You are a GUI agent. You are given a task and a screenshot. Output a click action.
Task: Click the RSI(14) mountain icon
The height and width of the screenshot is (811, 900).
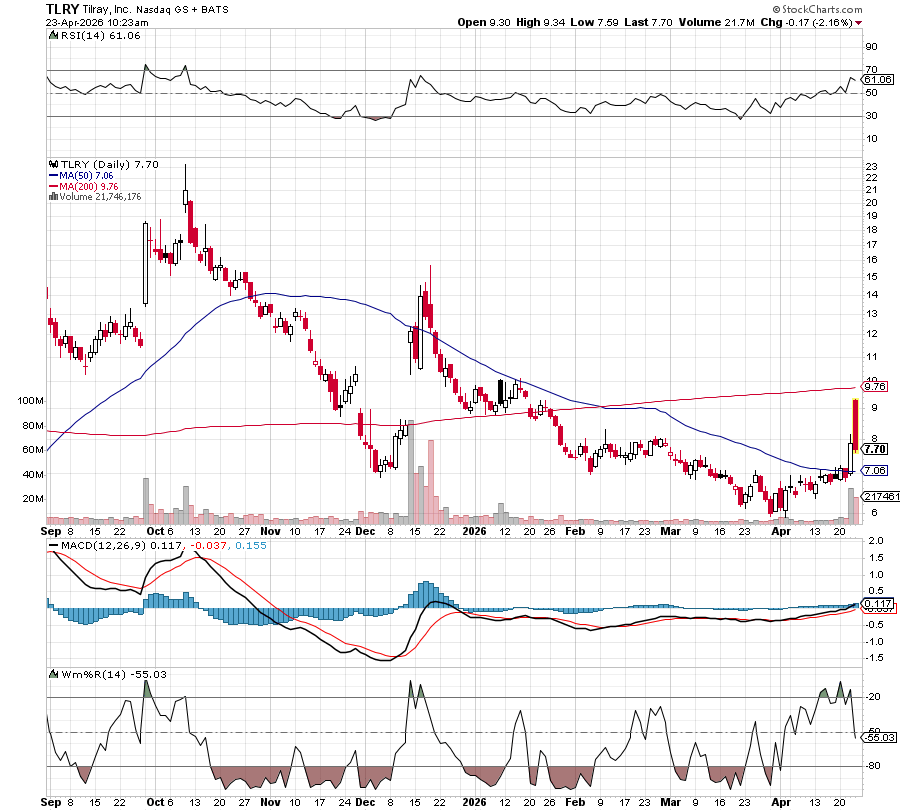[53, 35]
